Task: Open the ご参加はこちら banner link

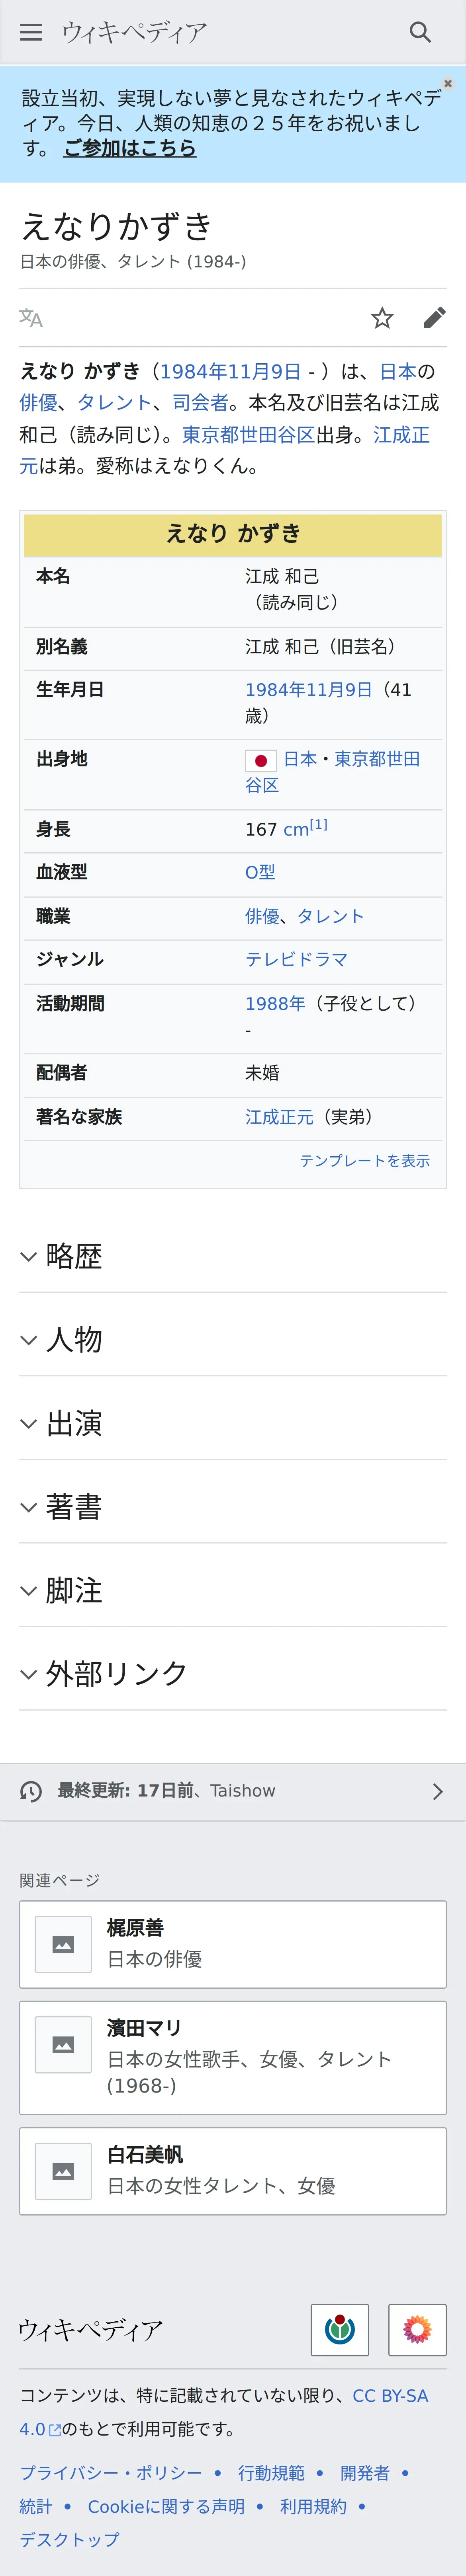Action: point(130,148)
